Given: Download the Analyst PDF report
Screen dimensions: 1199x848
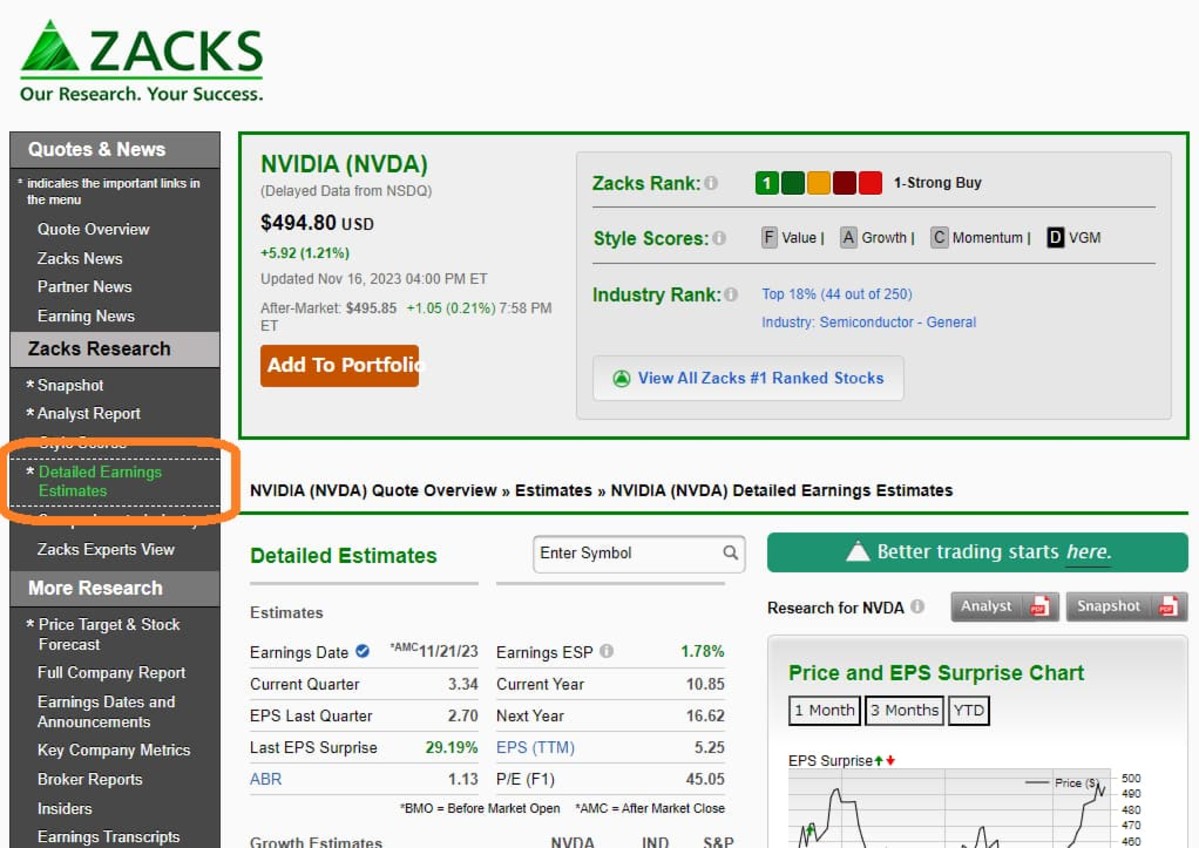Looking at the screenshot, I should pos(1005,606).
